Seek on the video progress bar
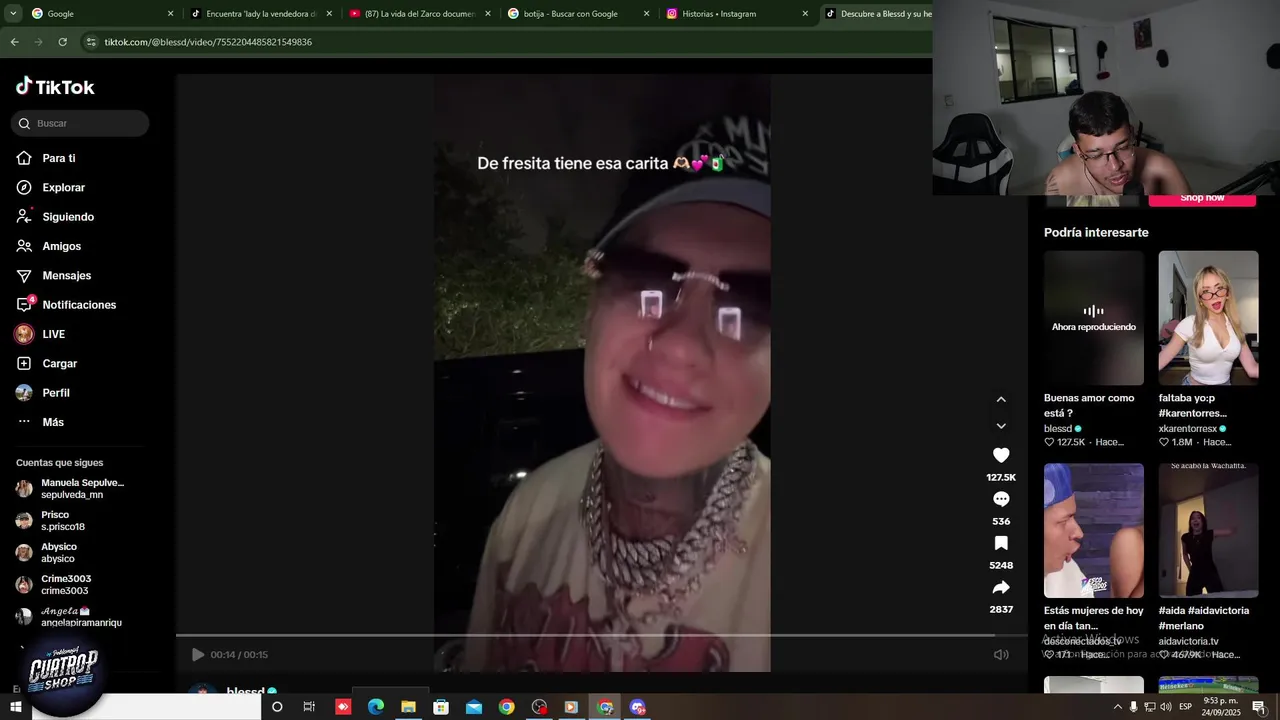The height and width of the screenshot is (720, 1280). 602,635
